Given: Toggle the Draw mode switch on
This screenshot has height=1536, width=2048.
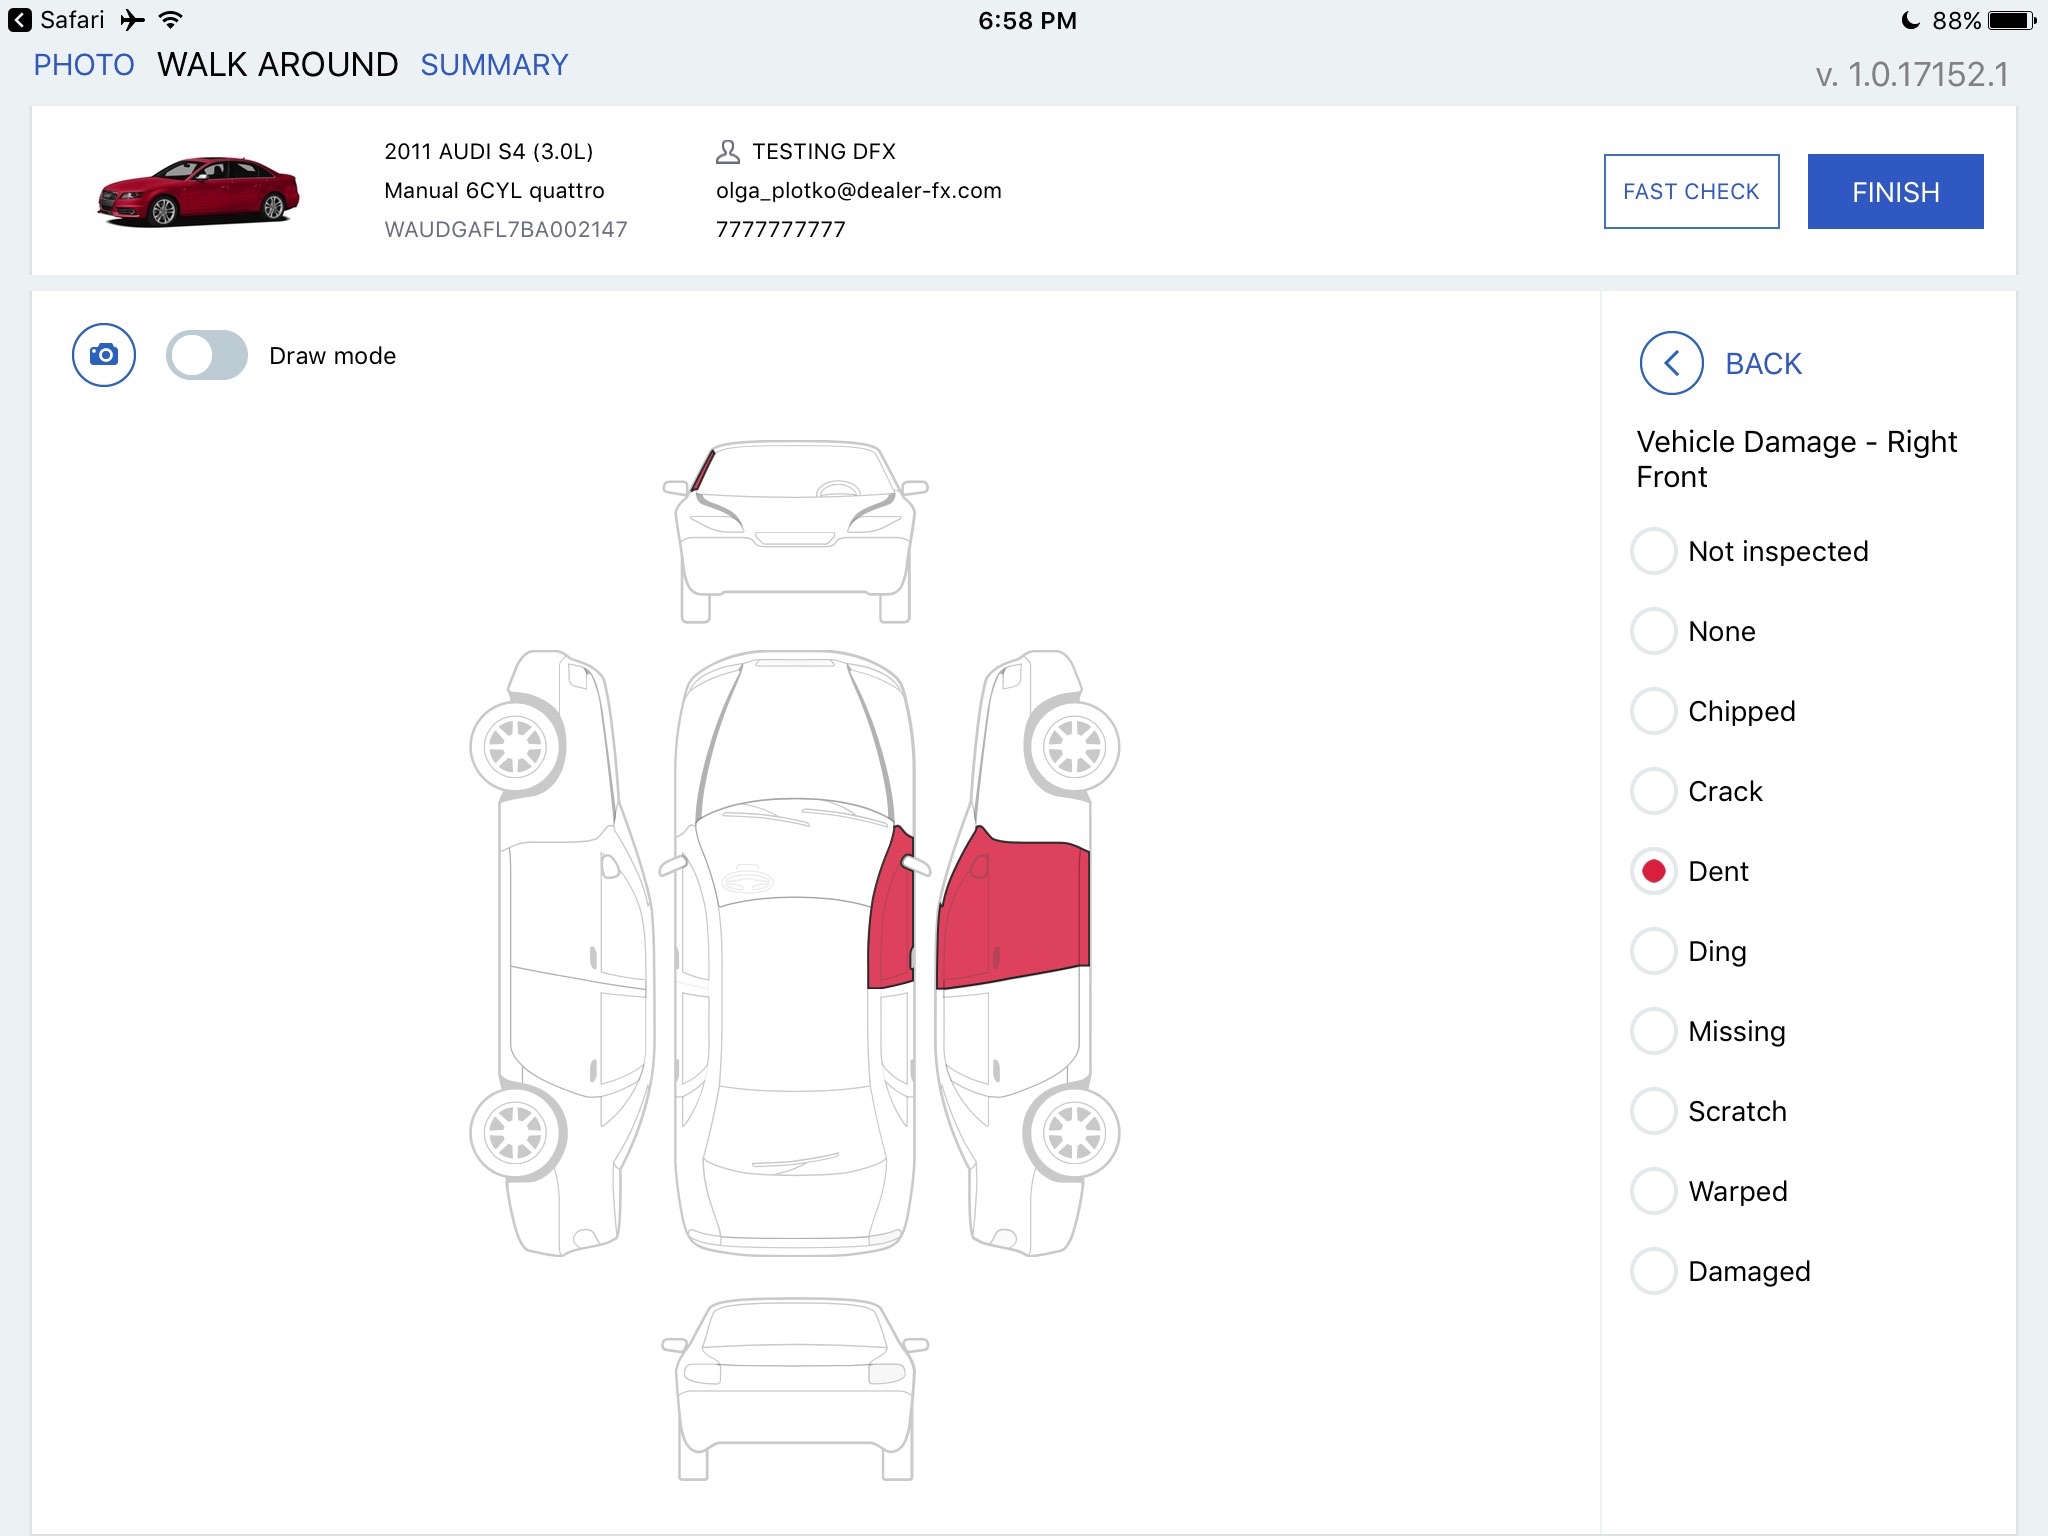Looking at the screenshot, I should point(206,355).
